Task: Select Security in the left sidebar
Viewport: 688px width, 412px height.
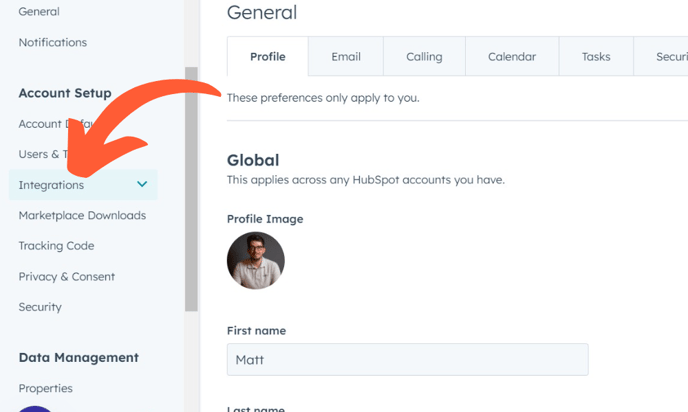Action: click(x=40, y=307)
